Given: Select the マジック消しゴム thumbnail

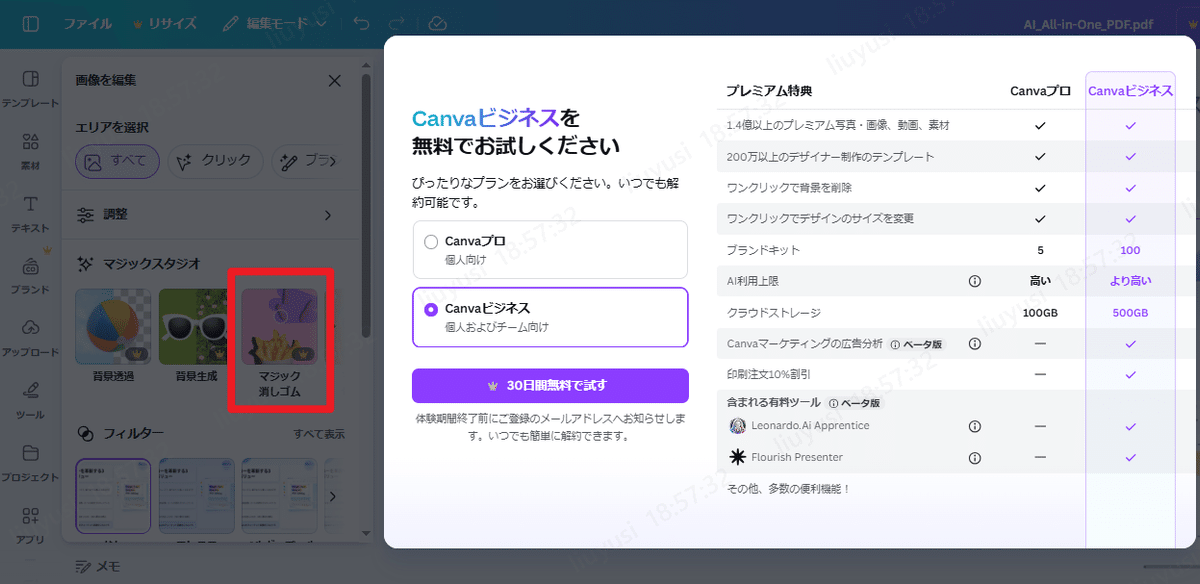Looking at the screenshot, I should coord(280,325).
